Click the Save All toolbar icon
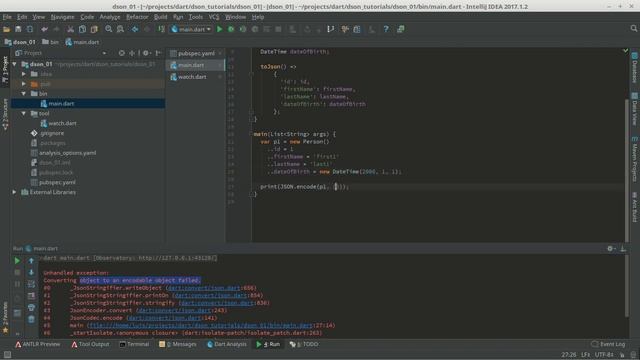 [18, 29]
